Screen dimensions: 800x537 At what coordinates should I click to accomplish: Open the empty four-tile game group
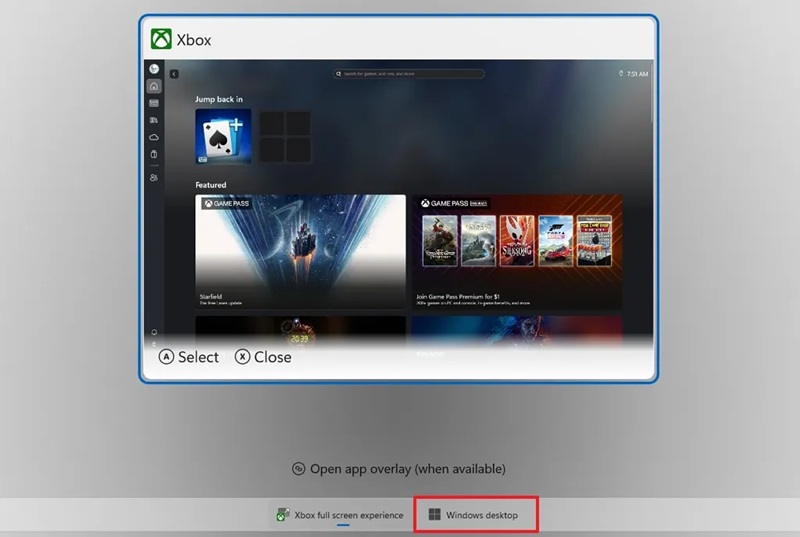tap(285, 137)
